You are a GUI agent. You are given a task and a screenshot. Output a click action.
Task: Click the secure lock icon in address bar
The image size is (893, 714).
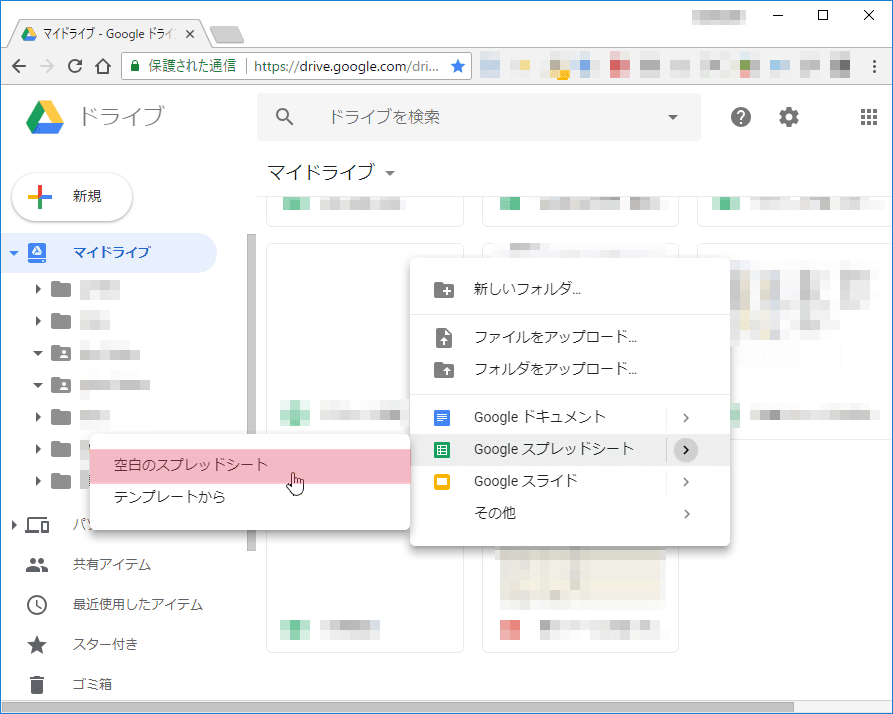click(x=135, y=66)
